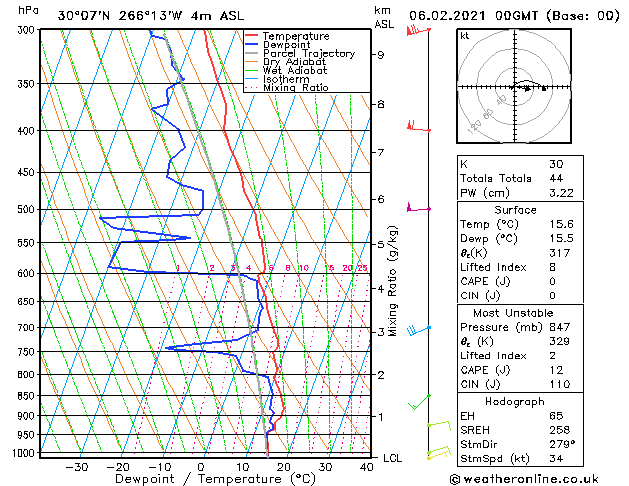
Task: Click the Most Unstable pressure value 847
Action: 559,327
